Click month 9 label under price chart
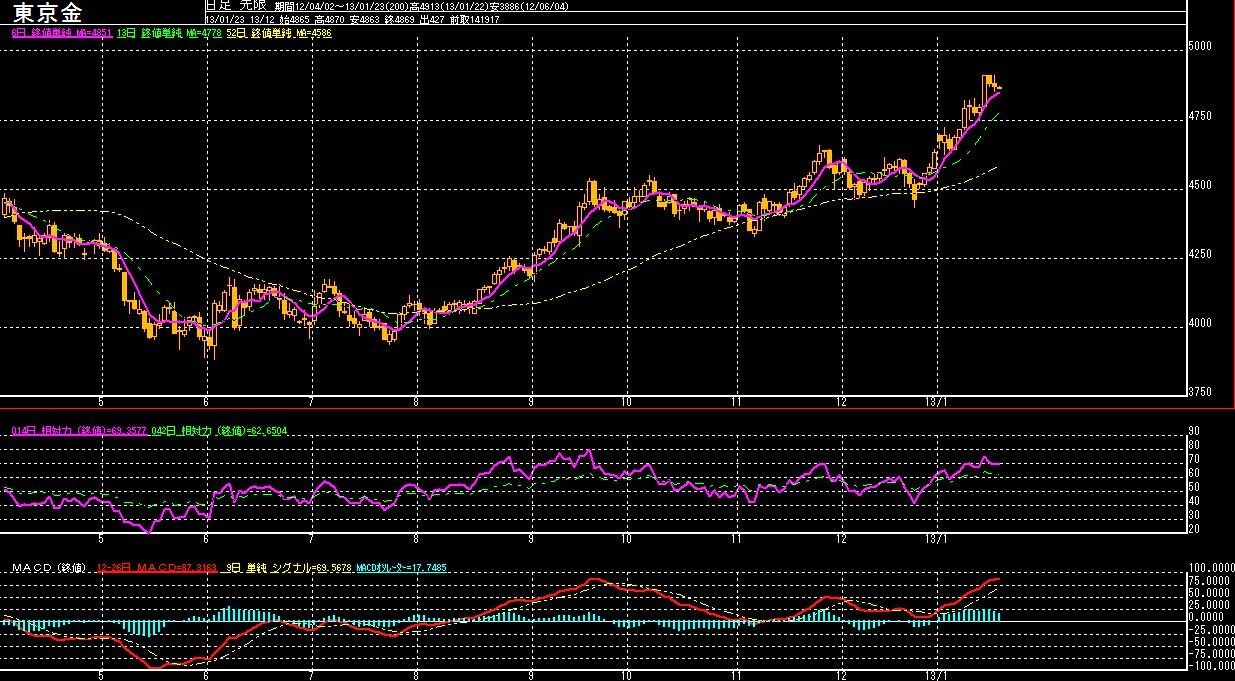The width and height of the screenshot is (1235, 681). [x=531, y=401]
